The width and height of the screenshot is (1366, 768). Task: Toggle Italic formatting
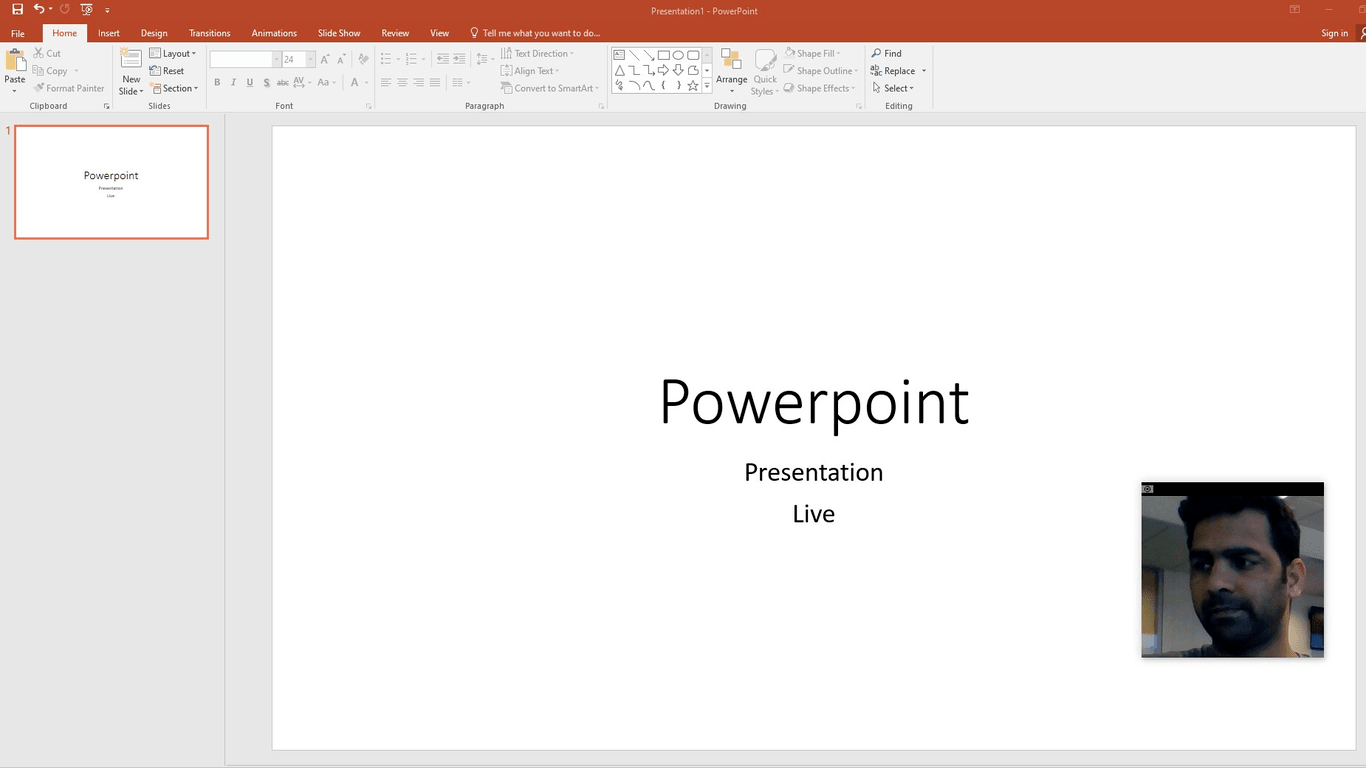point(233,83)
